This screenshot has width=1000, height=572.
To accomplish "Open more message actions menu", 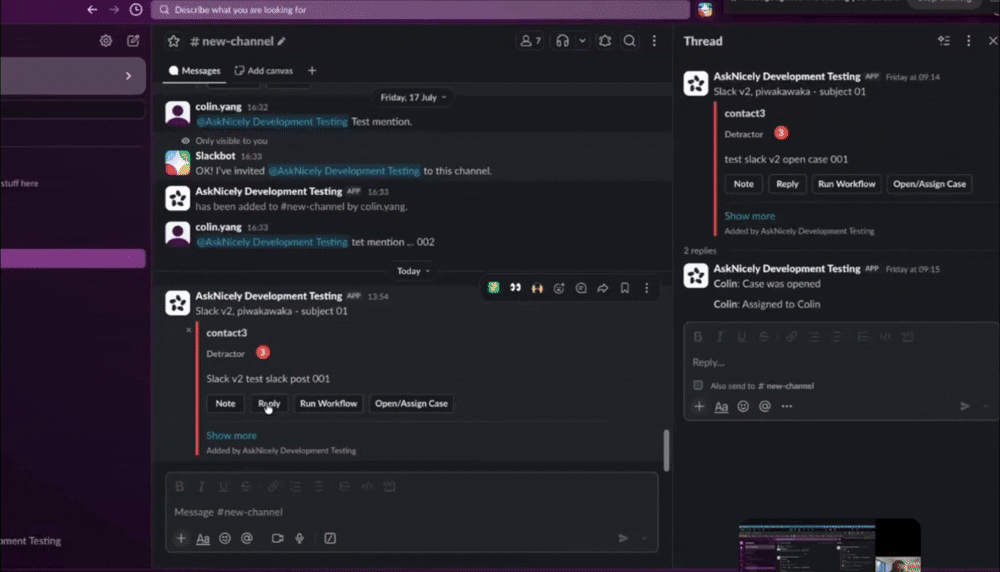I will click(x=647, y=288).
